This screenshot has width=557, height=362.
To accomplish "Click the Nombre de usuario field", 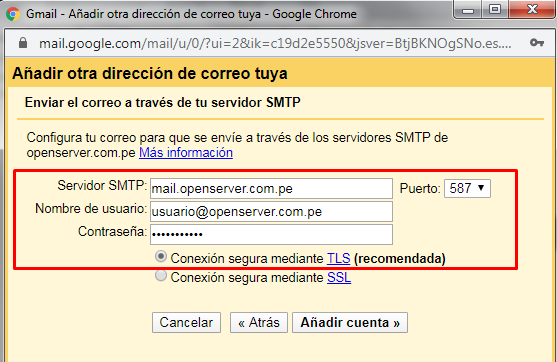I will (x=271, y=212).
